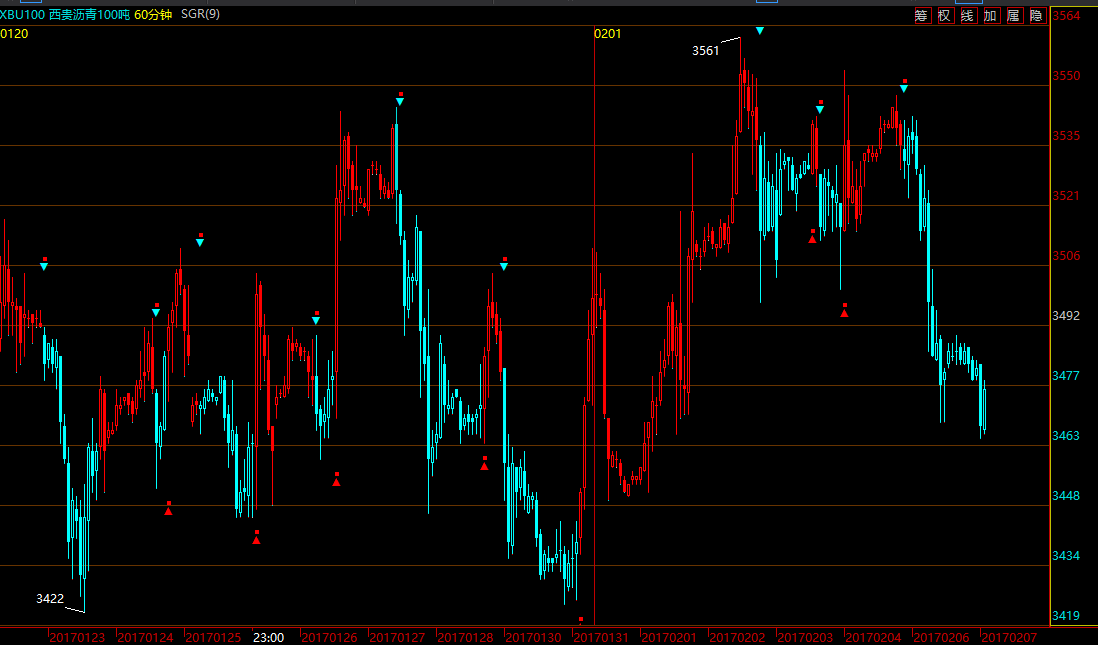Click the 3477 price axis label
Image resolution: width=1098 pixels, height=645 pixels.
coord(1066,376)
